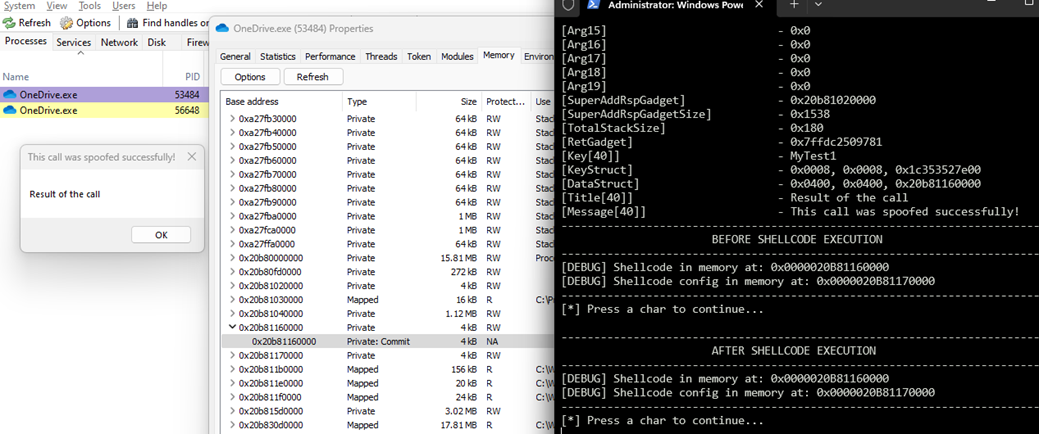Open Options gear in main toolbar
The width and height of the screenshot is (1039, 434).
point(67,23)
